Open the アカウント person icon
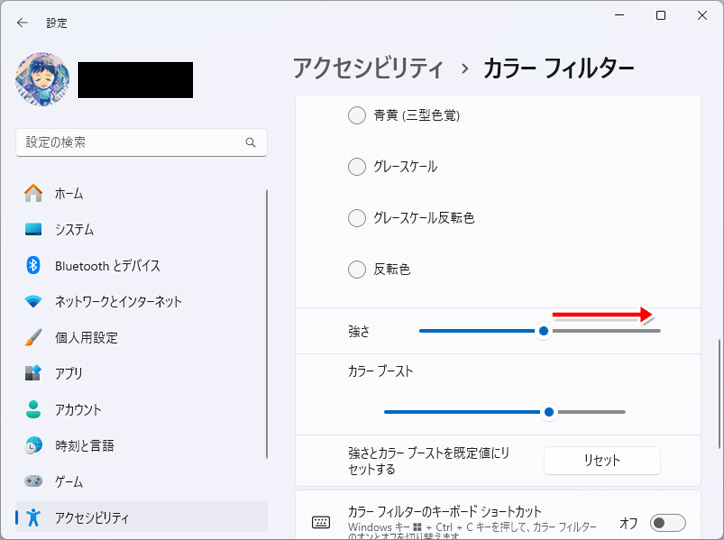Image resolution: width=724 pixels, height=540 pixels. (x=33, y=409)
